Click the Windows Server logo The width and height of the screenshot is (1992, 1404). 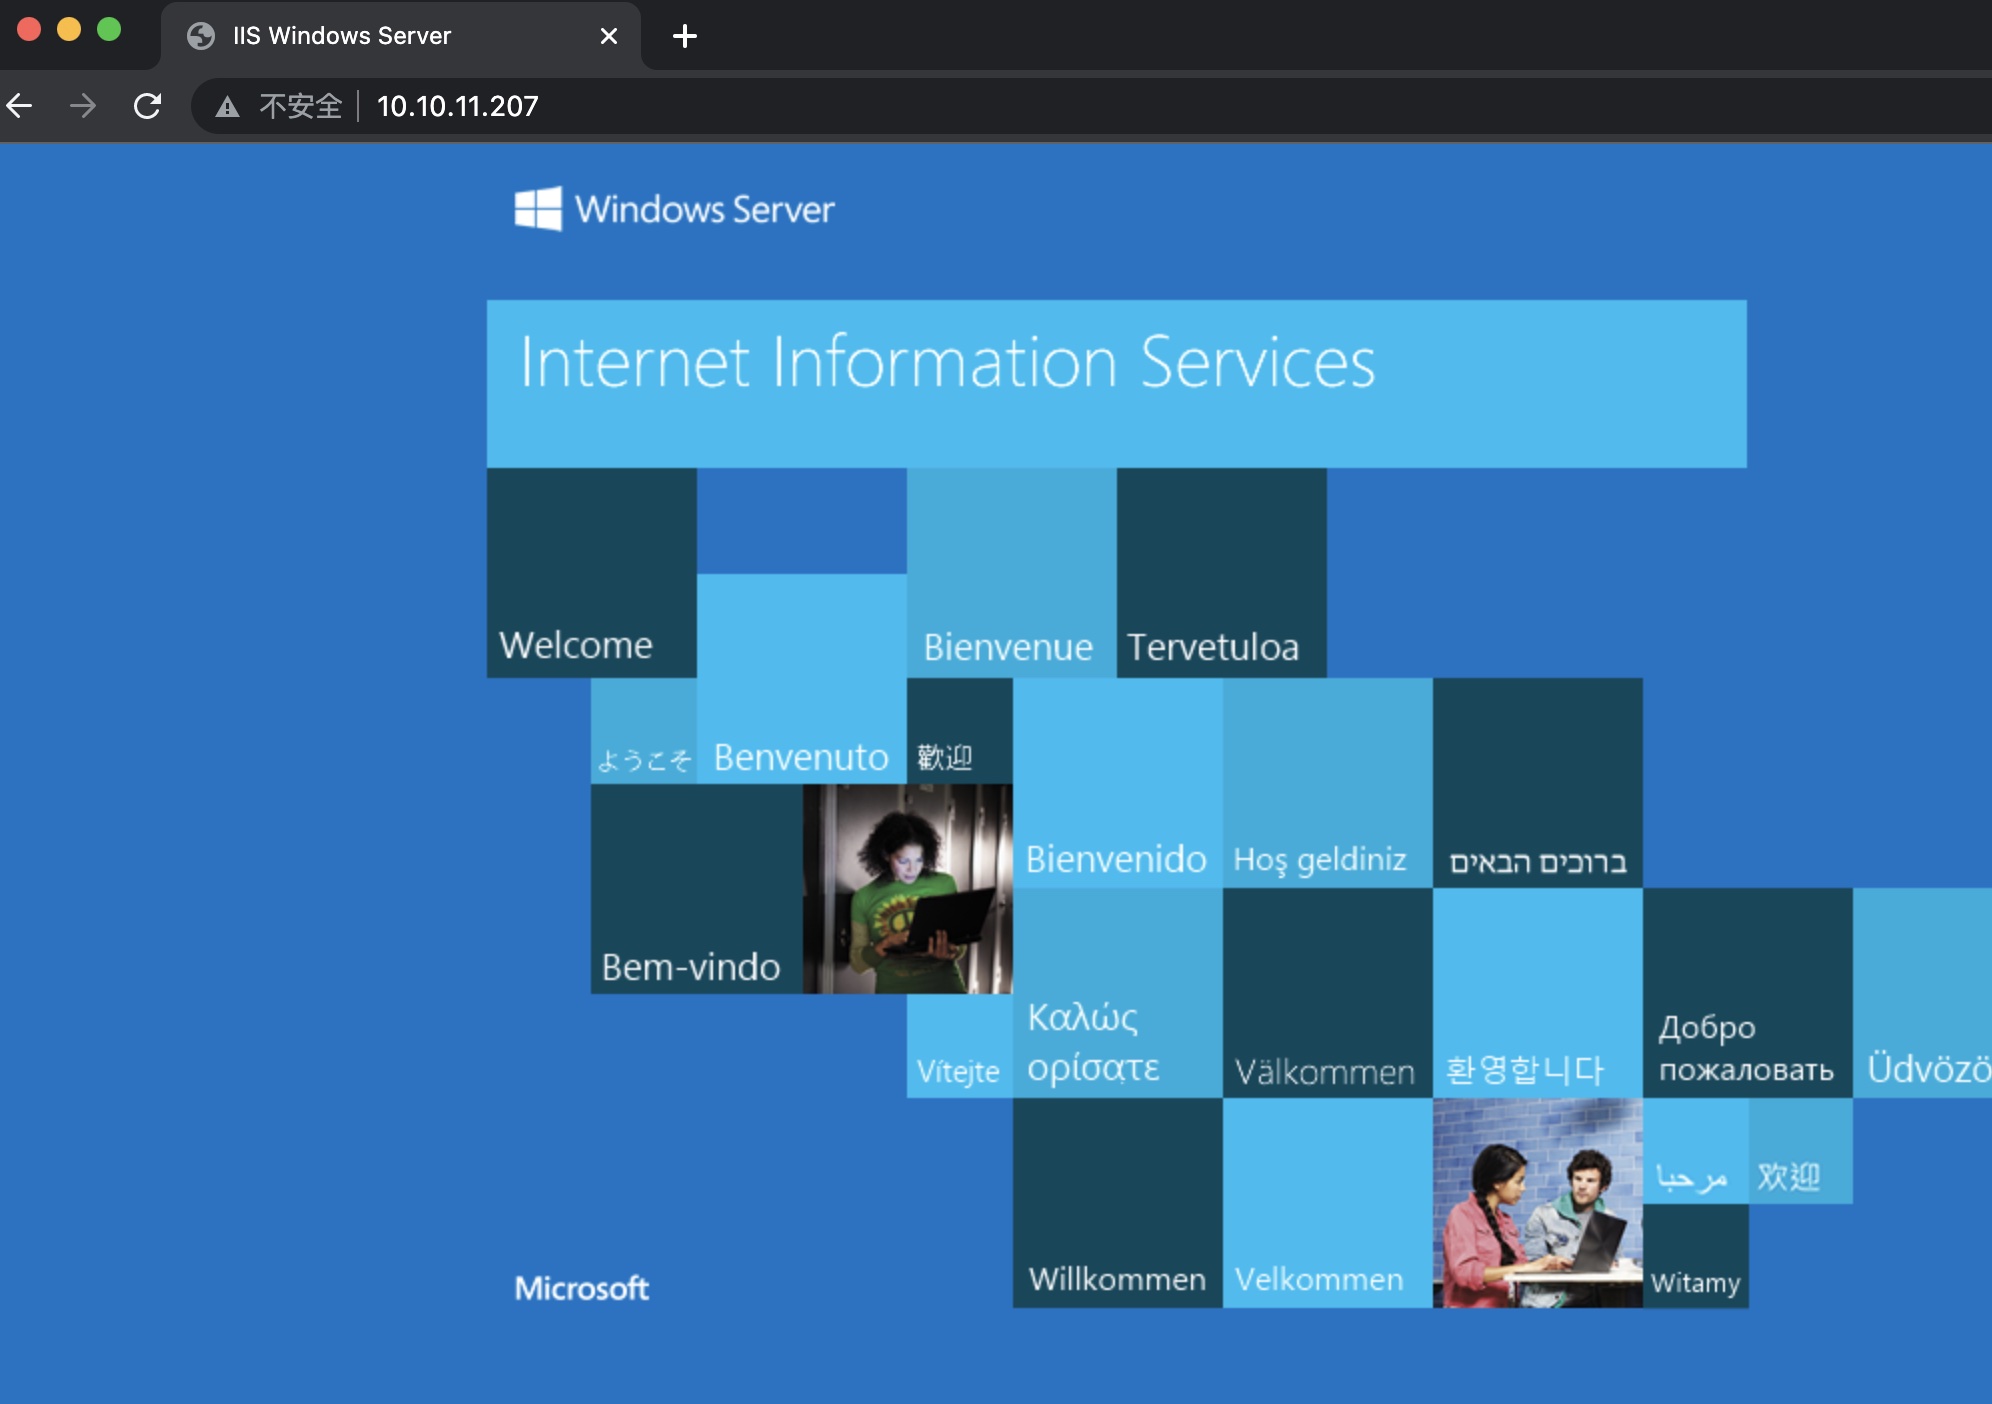click(674, 209)
